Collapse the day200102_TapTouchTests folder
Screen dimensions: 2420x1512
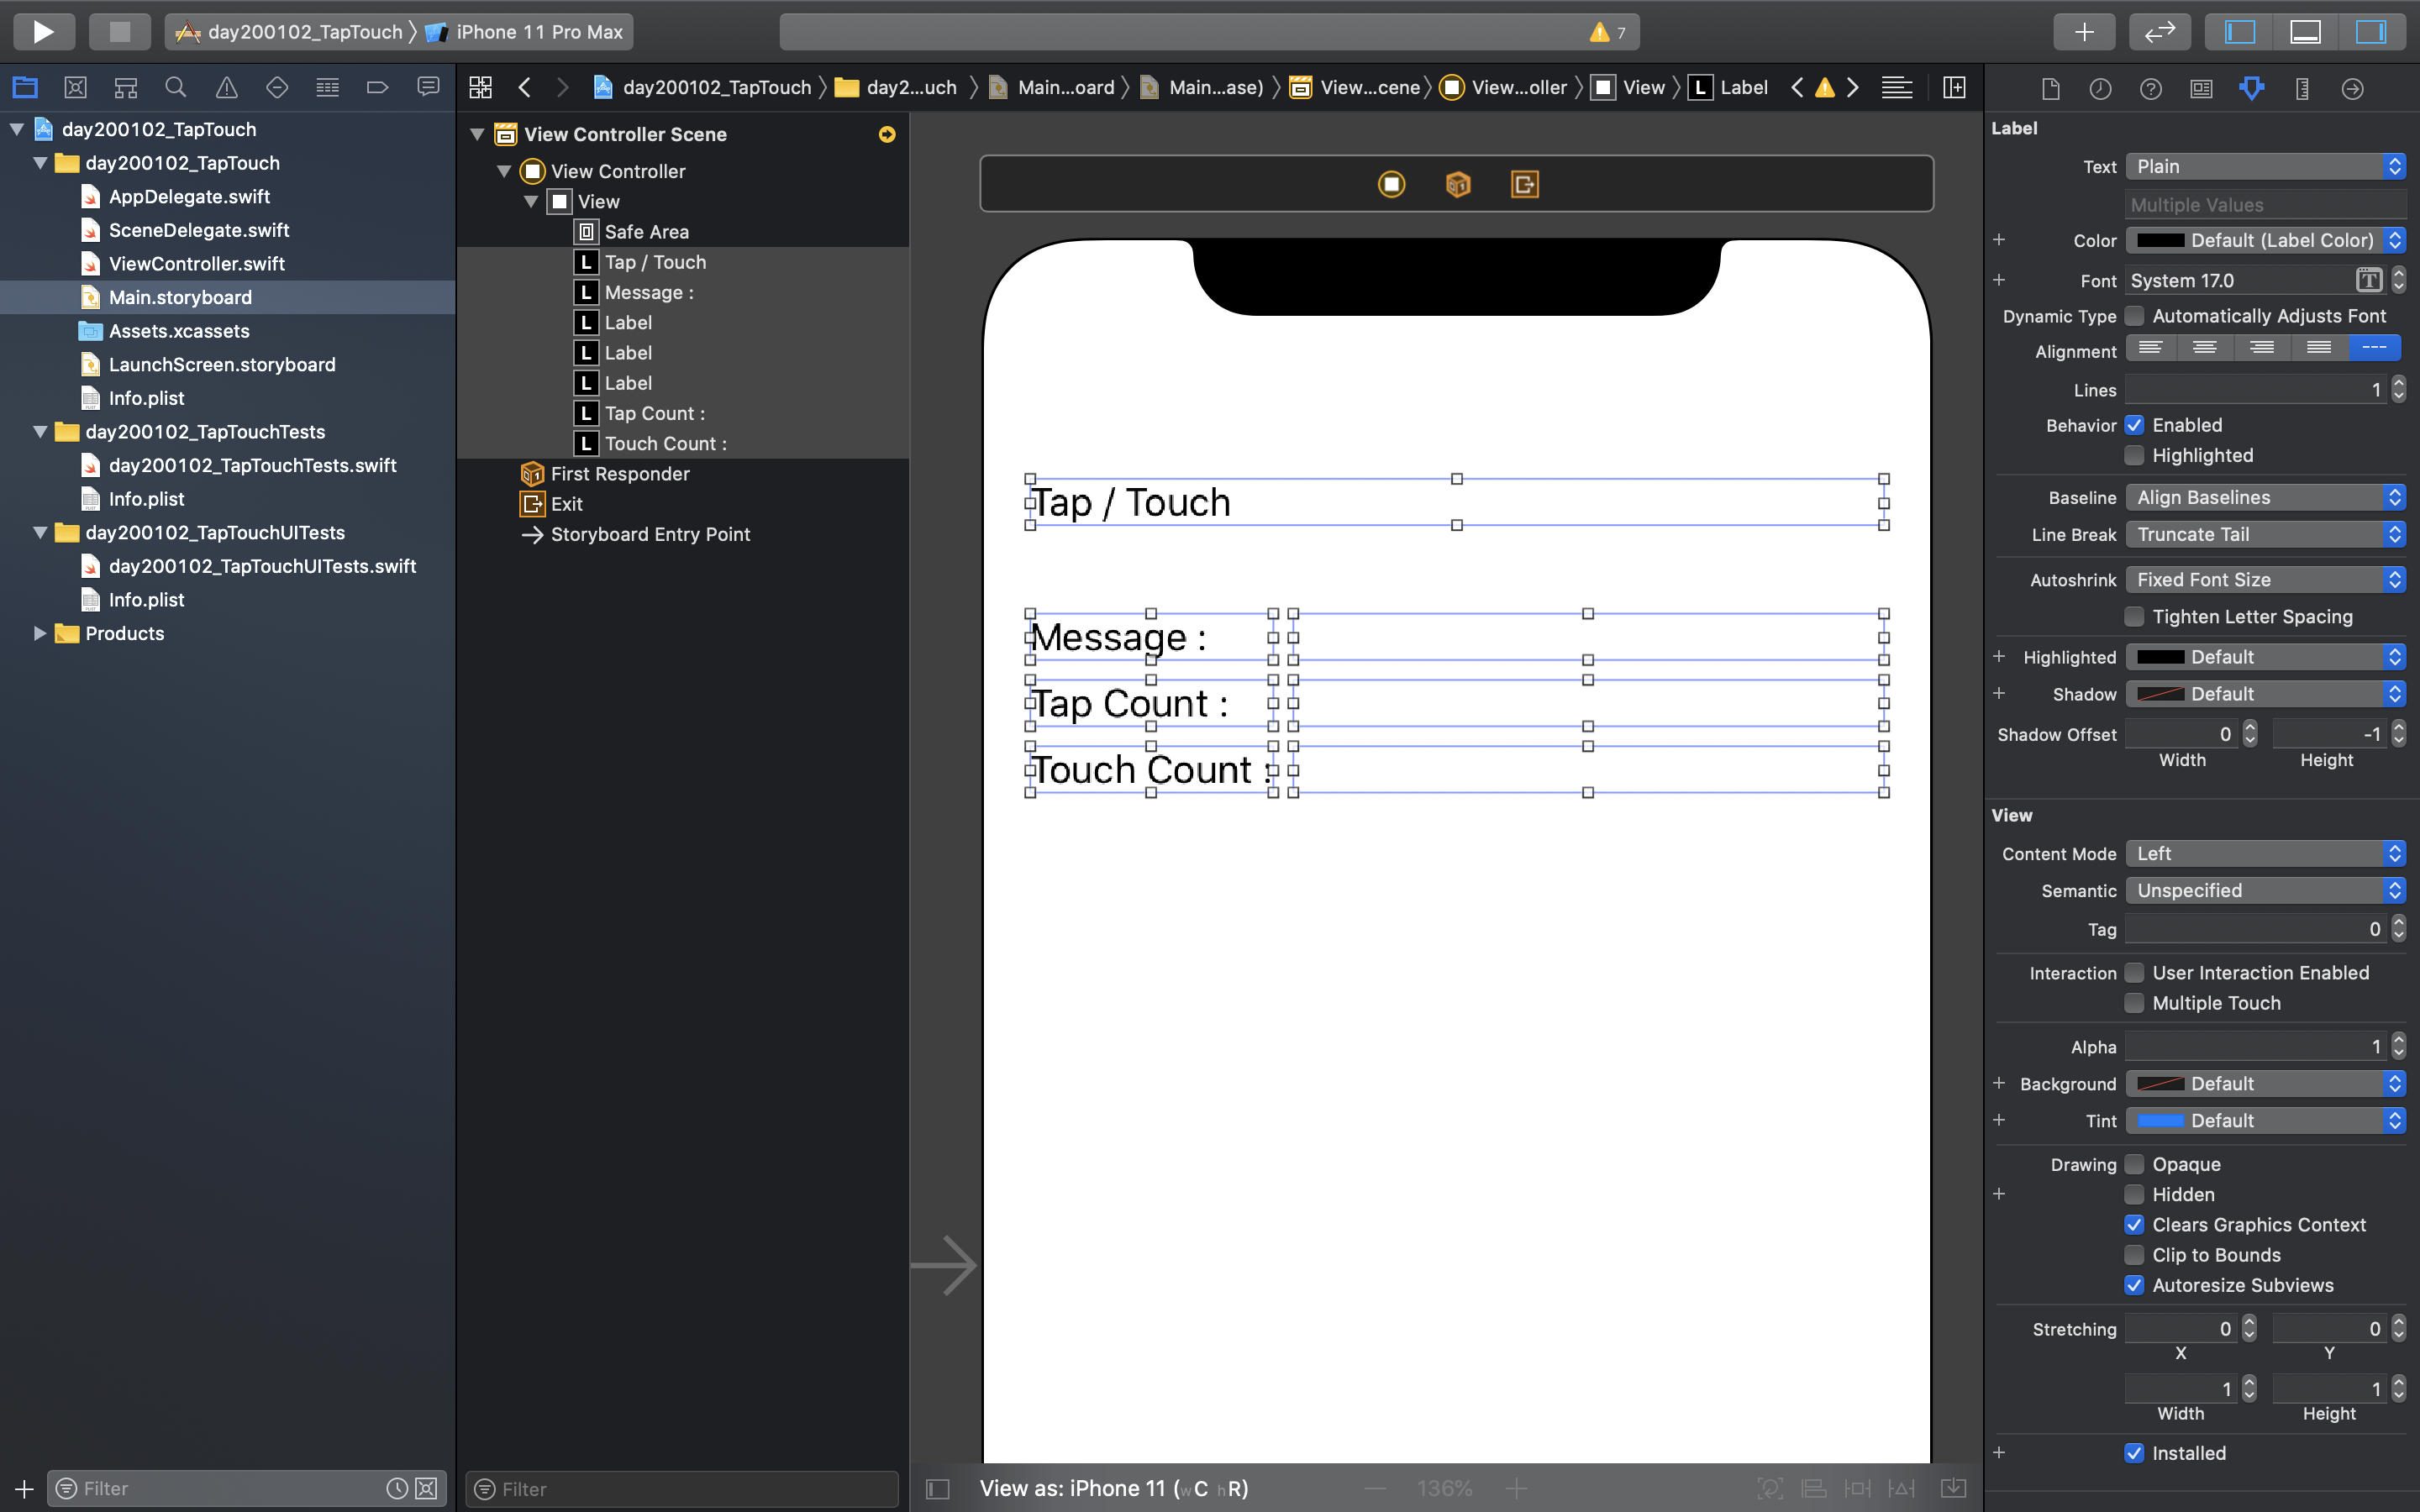tap(40, 432)
